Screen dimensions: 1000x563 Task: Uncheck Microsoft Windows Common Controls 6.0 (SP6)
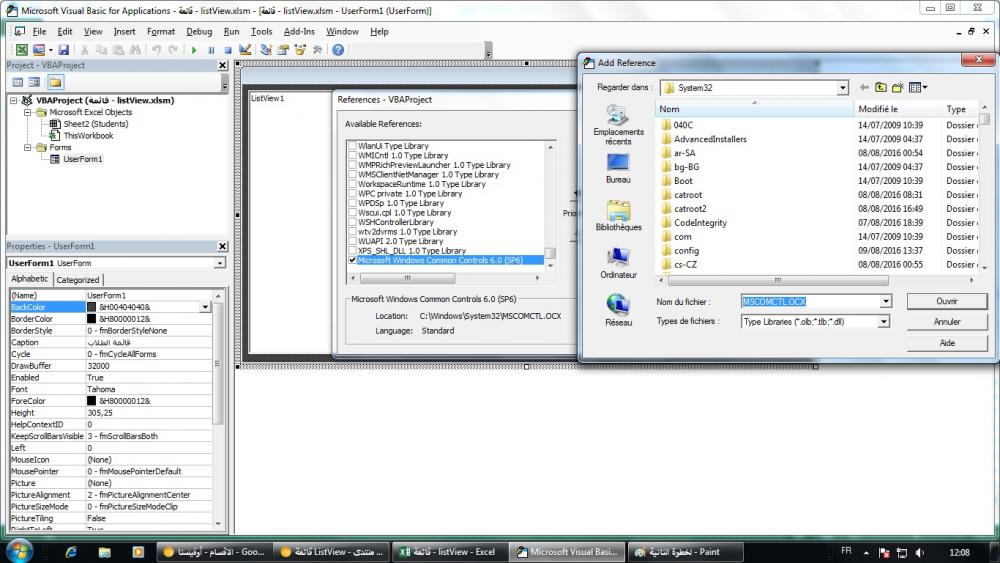point(353,260)
